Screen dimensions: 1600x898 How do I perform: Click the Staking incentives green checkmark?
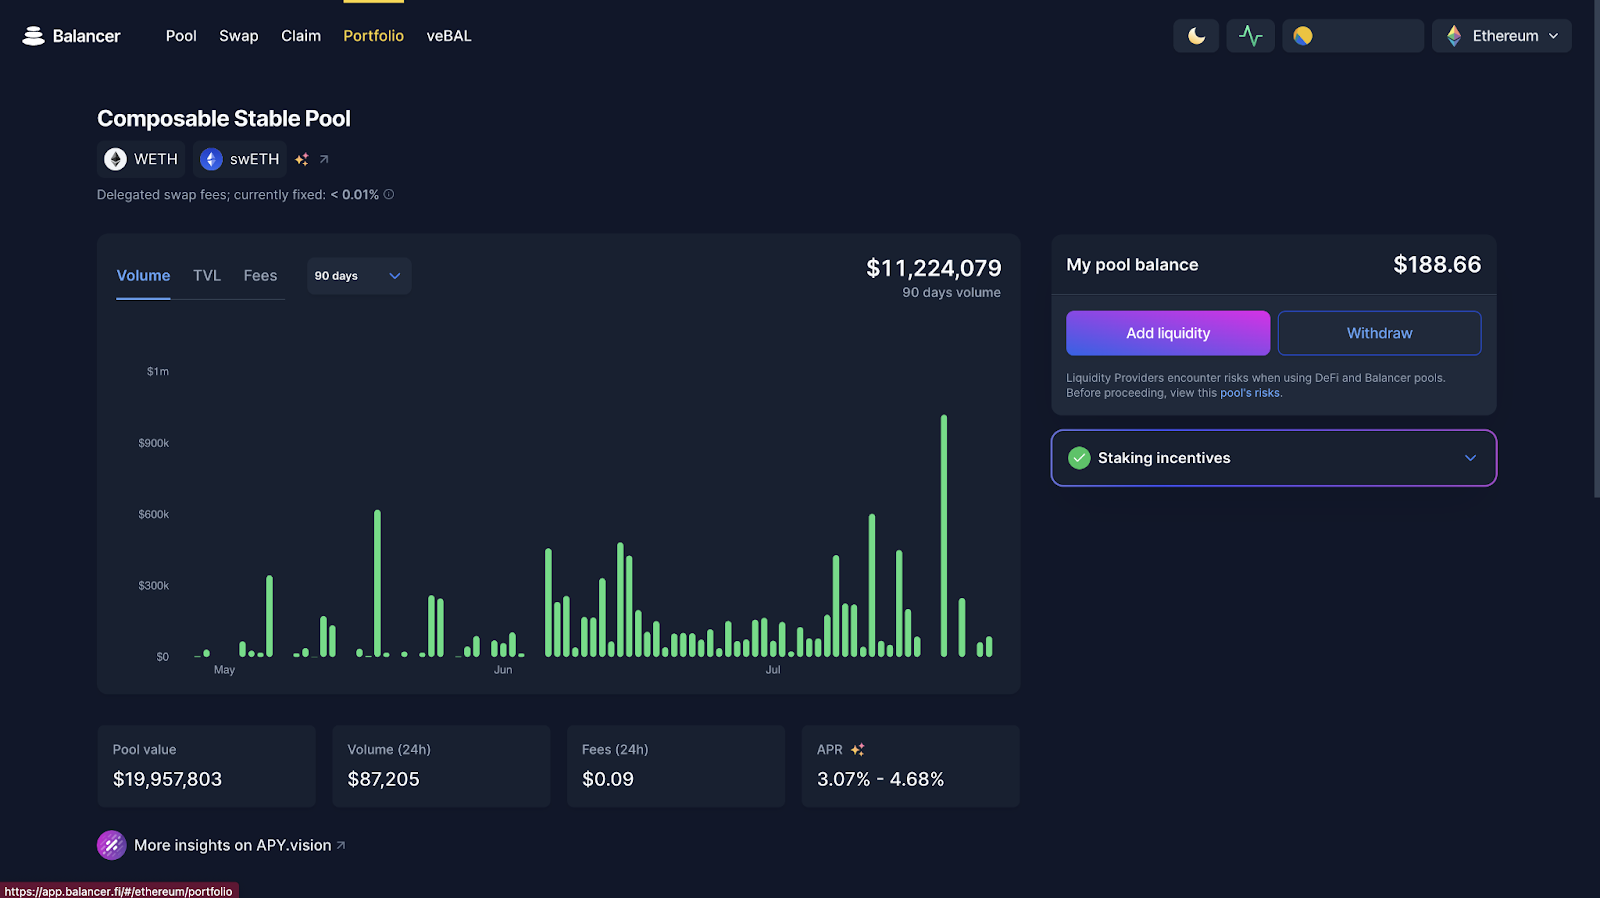[x=1079, y=458]
